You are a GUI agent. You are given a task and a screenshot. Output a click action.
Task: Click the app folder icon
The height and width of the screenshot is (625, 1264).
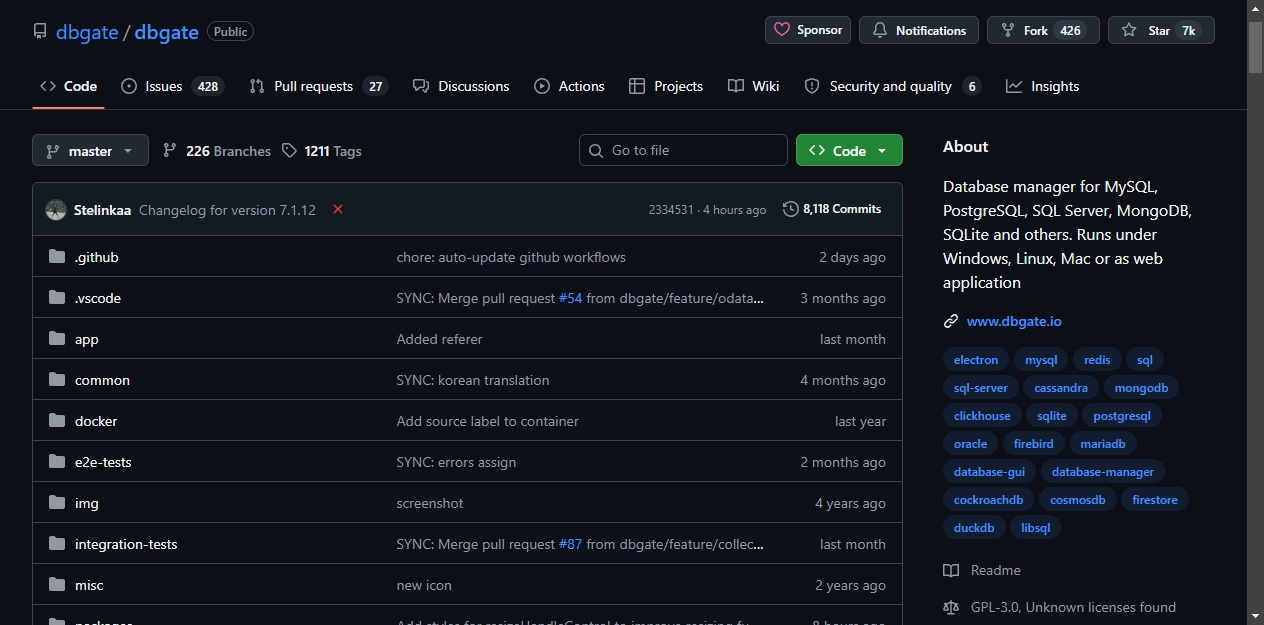(x=57, y=339)
